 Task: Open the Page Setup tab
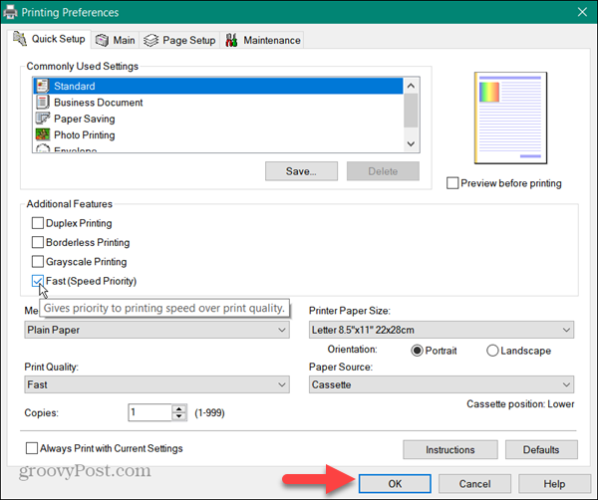(x=180, y=40)
